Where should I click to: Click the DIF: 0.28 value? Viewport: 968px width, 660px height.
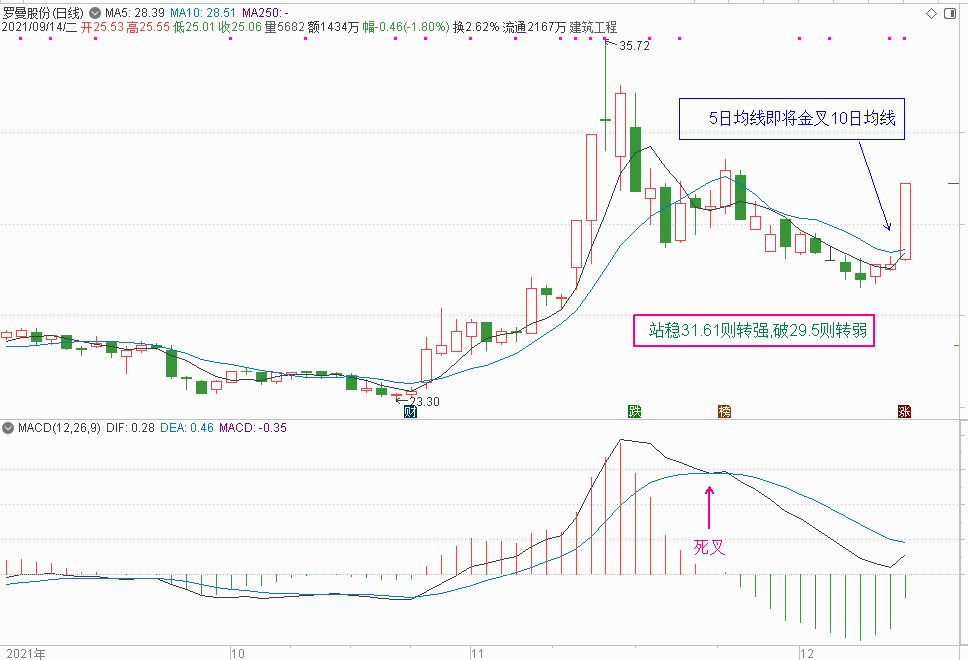click(x=130, y=428)
